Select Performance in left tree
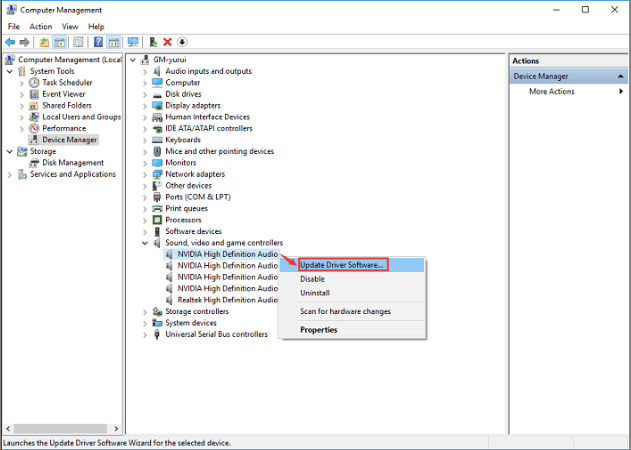The image size is (631, 450). 64,128
